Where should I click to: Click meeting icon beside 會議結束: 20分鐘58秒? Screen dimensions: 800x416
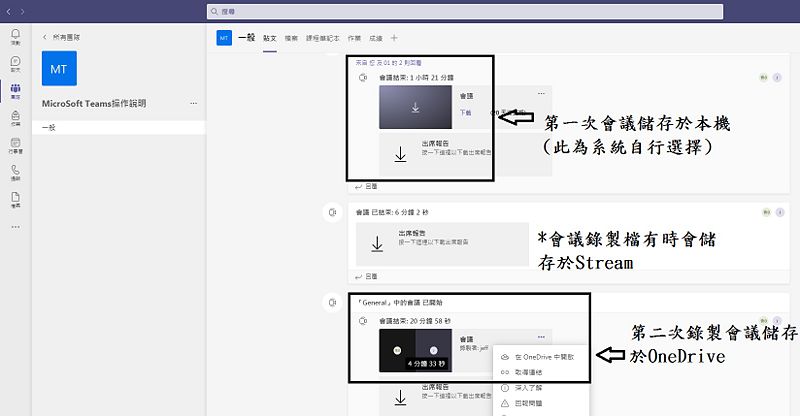(x=363, y=321)
